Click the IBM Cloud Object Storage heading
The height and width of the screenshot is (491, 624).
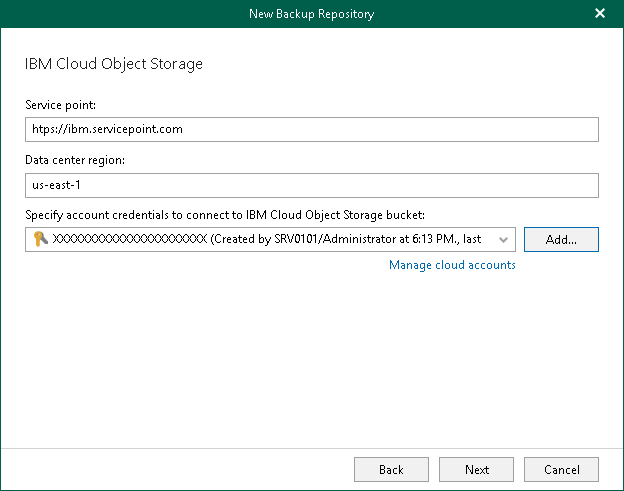(x=114, y=64)
